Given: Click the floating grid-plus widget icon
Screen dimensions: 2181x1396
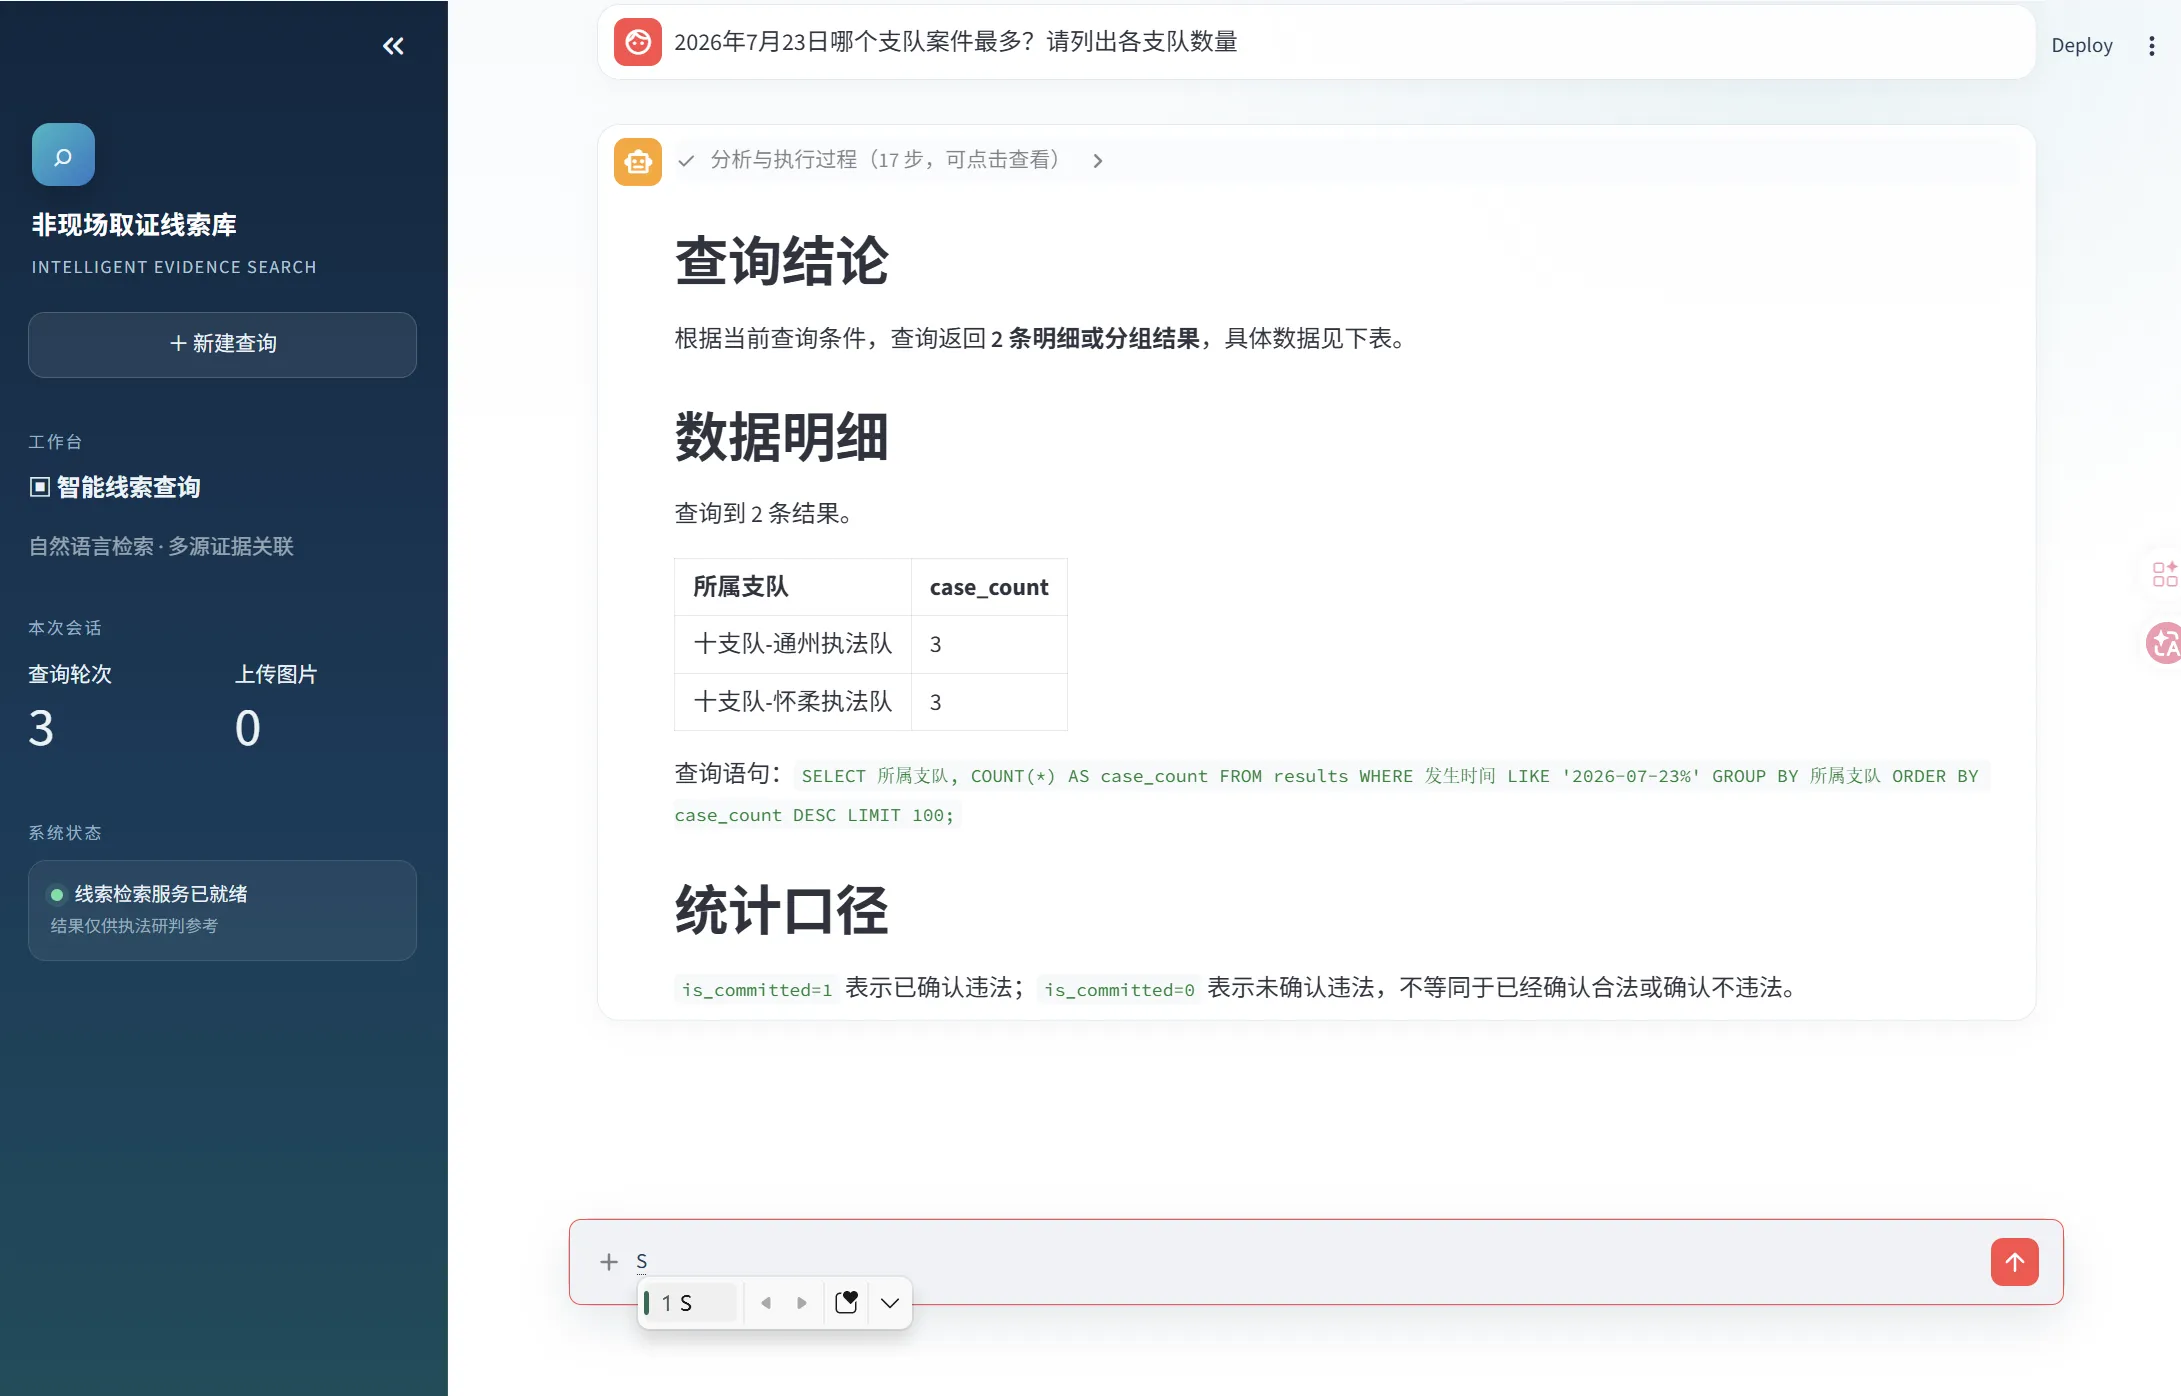Looking at the screenshot, I should [2164, 573].
